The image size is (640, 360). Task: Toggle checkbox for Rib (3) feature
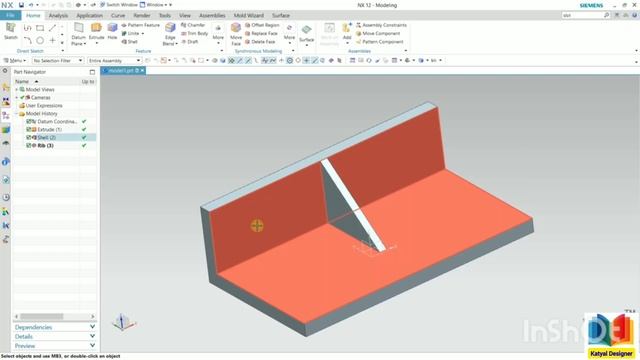click(29, 145)
